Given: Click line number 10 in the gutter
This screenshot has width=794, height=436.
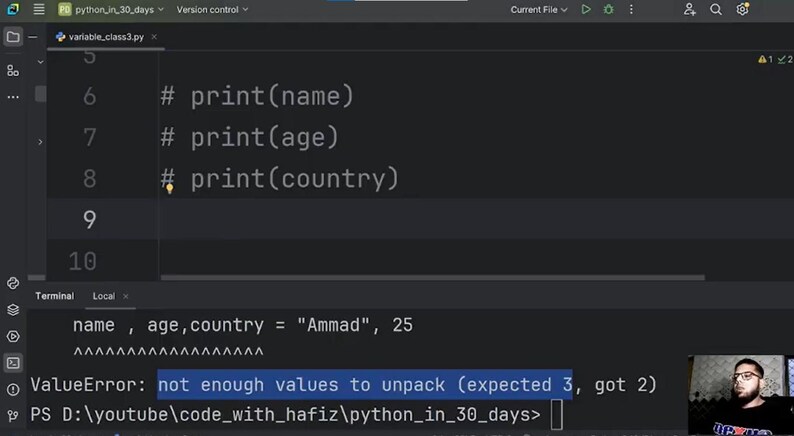Looking at the screenshot, I should pos(83,261).
